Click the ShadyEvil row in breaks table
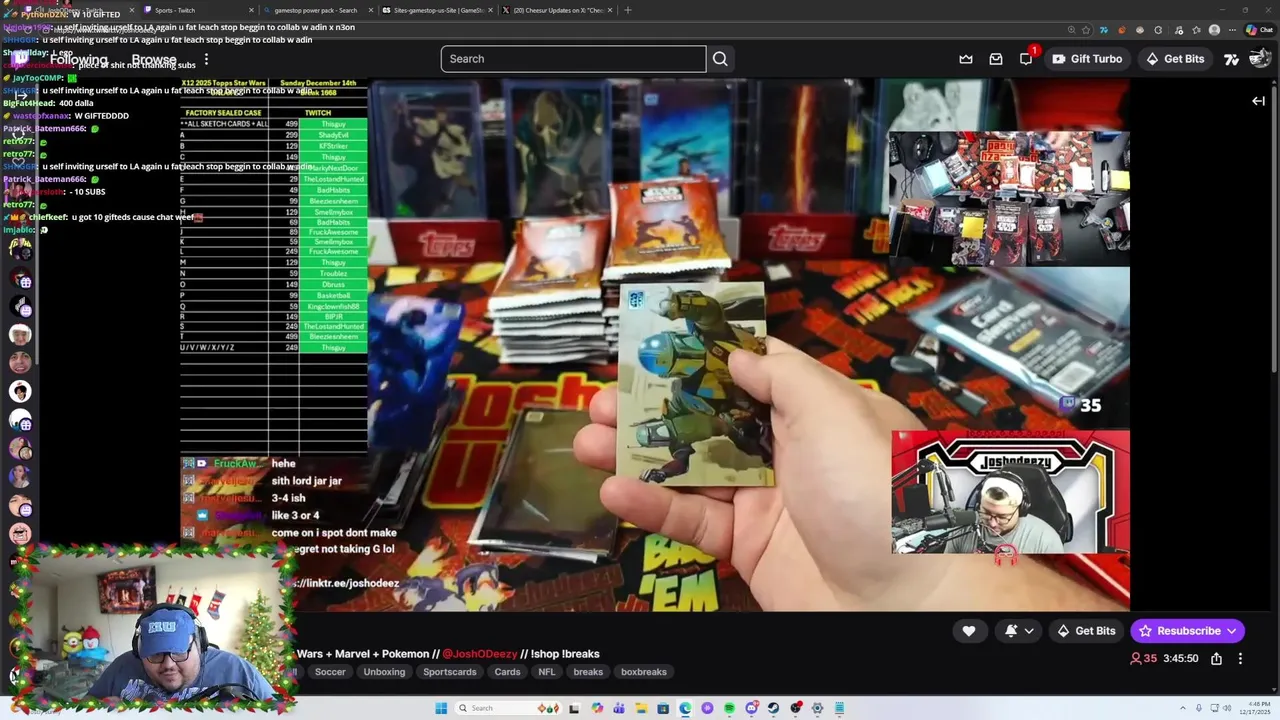1280x720 pixels. point(274,135)
